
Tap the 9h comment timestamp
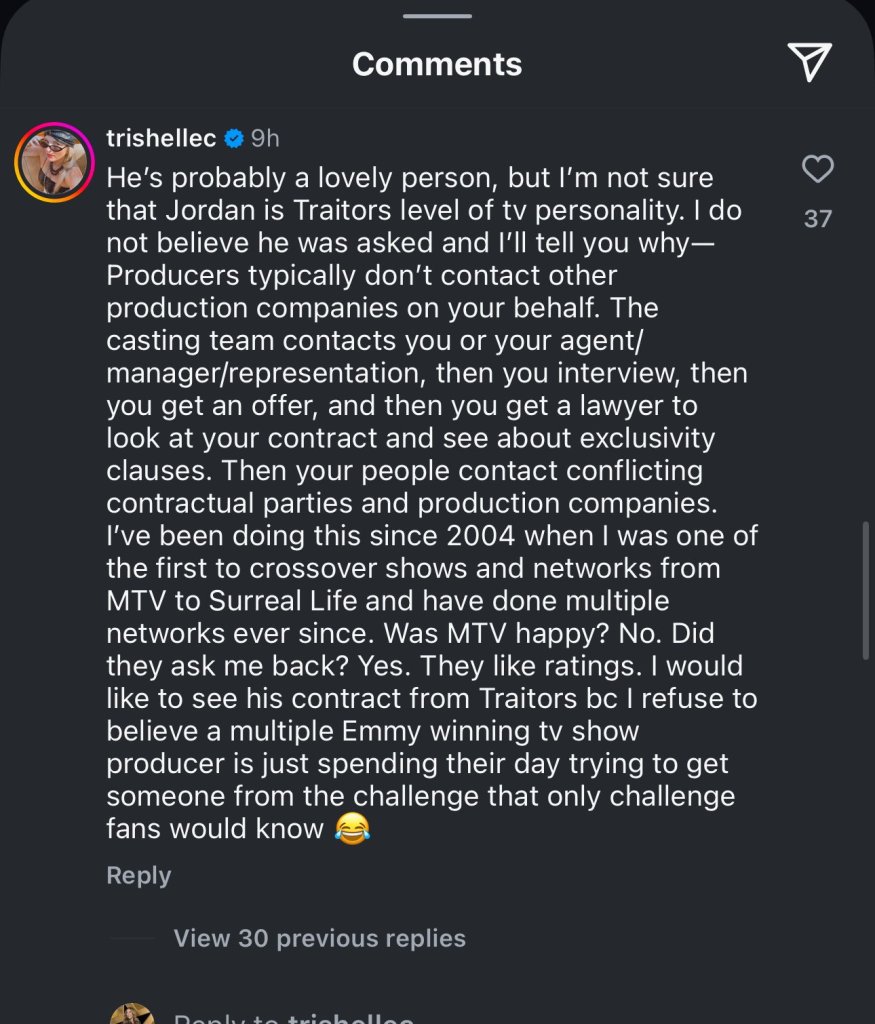coord(265,138)
